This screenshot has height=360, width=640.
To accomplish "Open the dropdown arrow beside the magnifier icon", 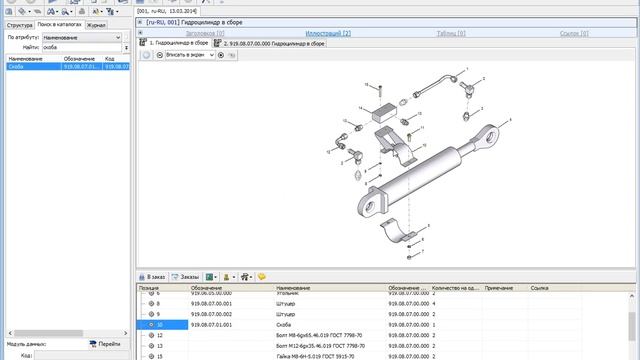I will pyautogui.click(x=71, y=12).
